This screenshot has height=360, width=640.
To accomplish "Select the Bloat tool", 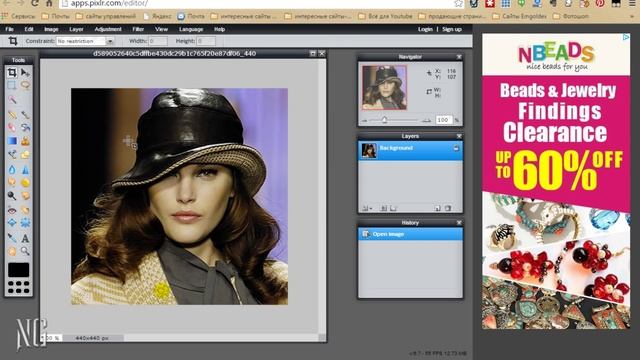I will (x=12, y=223).
